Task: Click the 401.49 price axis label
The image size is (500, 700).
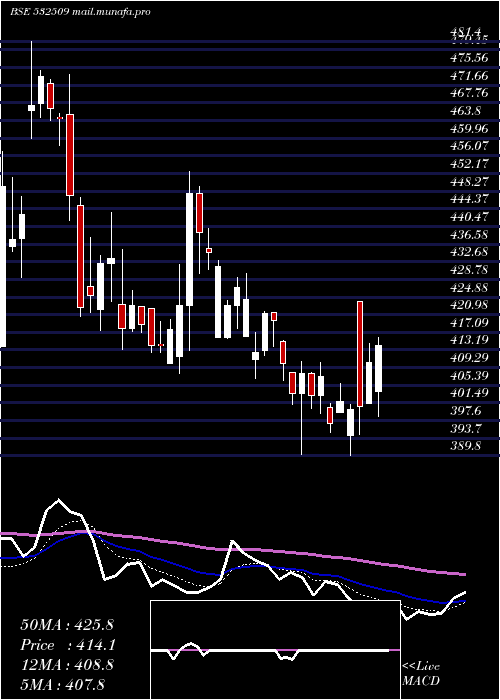Action: pos(469,393)
